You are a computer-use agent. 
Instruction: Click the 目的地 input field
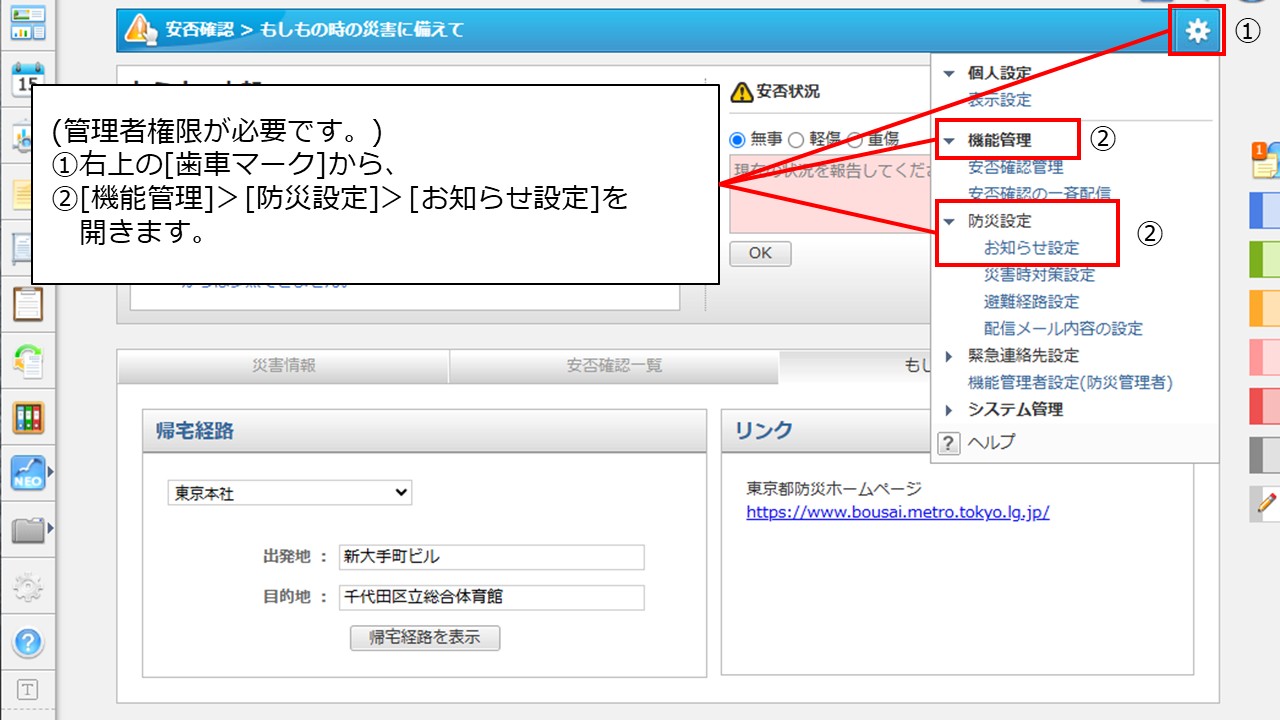(x=492, y=597)
